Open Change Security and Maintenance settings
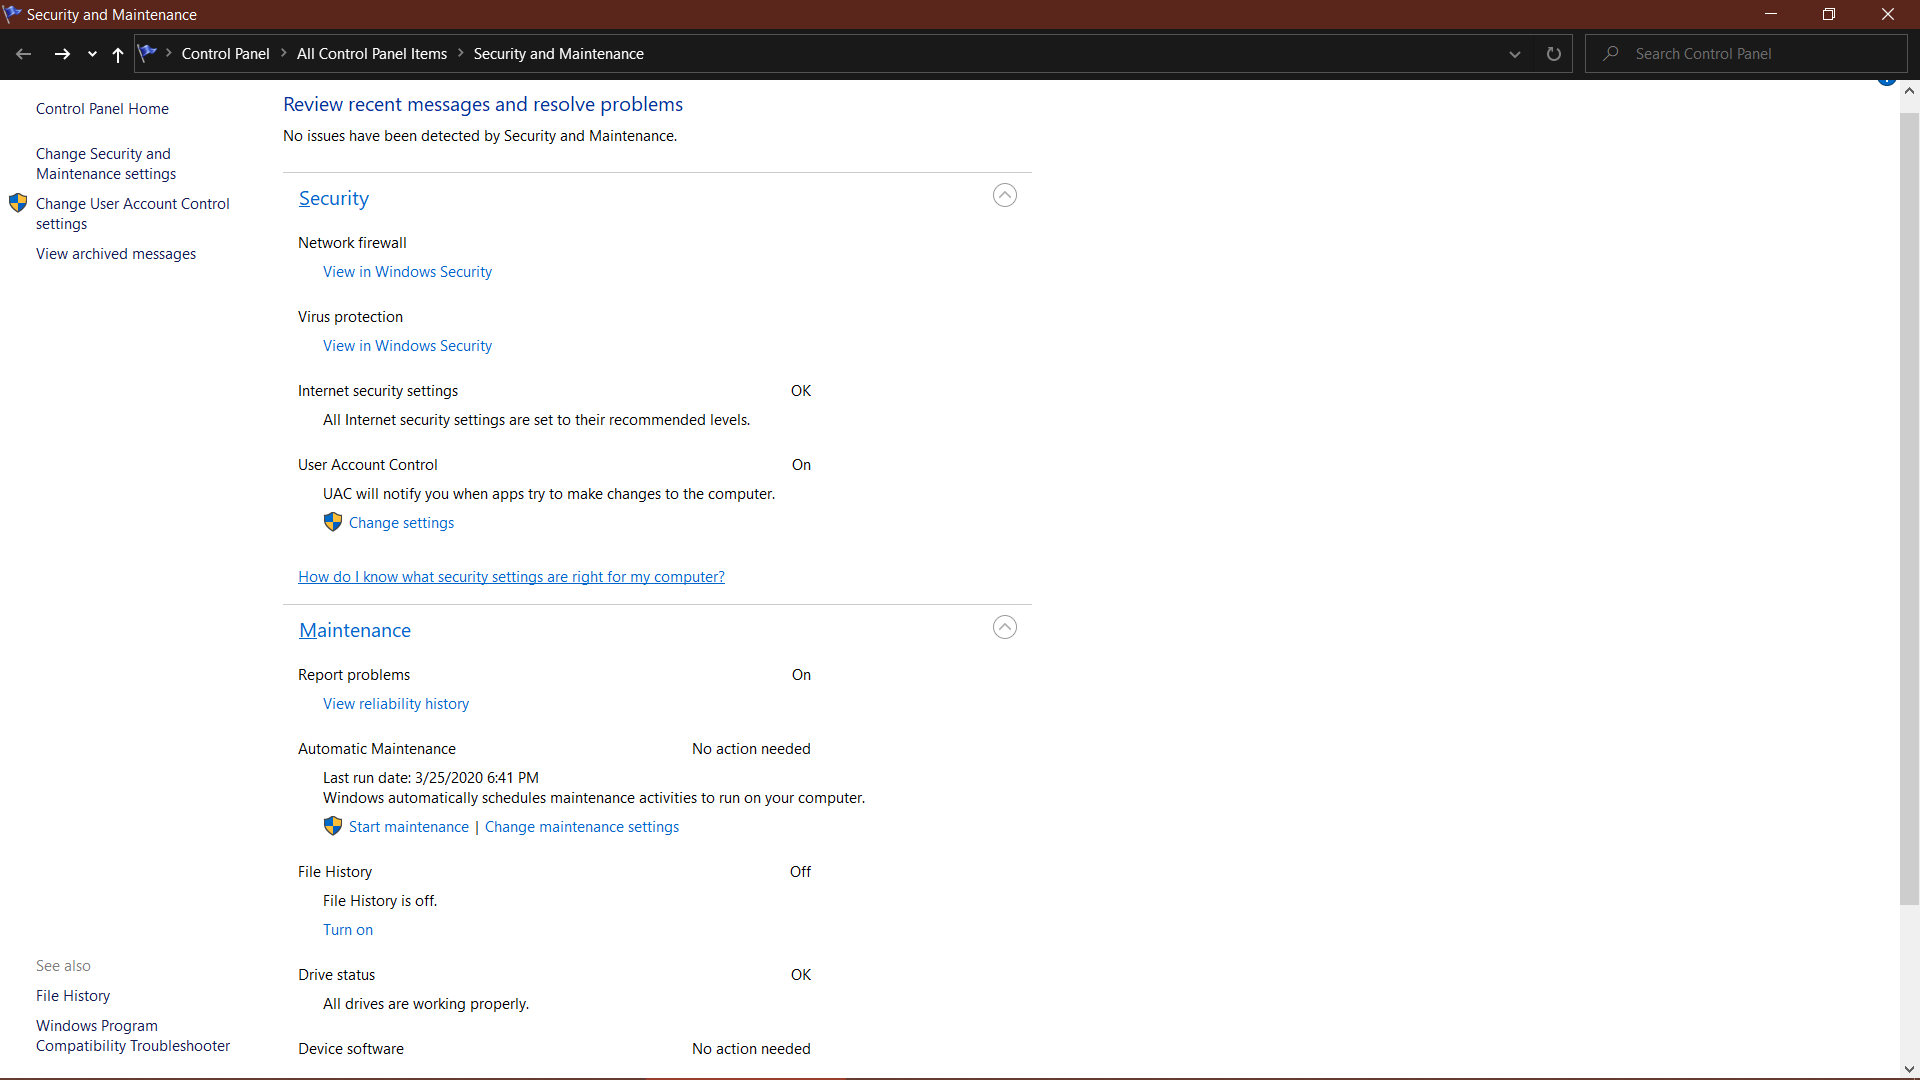The width and height of the screenshot is (1920, 1080). pos(106,164)
